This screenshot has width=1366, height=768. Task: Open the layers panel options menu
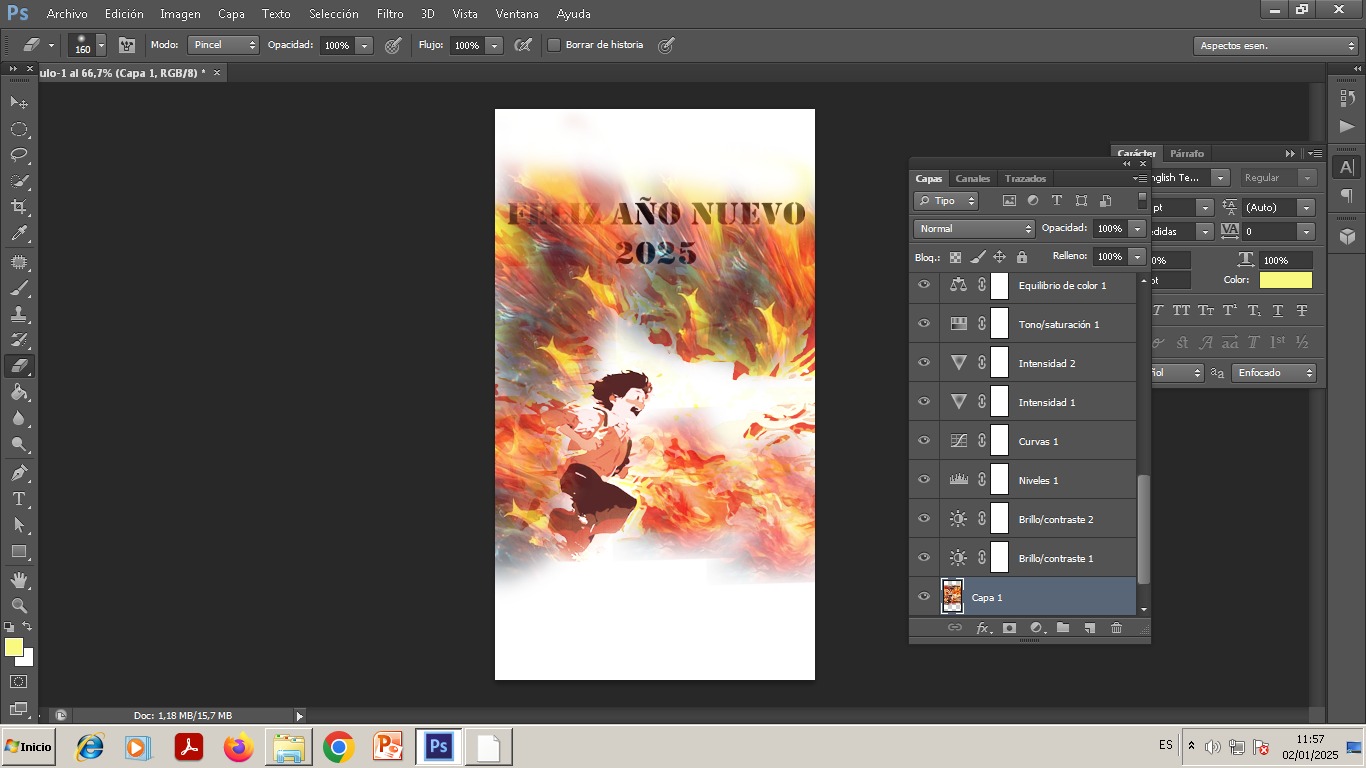tap(1140, 178)
